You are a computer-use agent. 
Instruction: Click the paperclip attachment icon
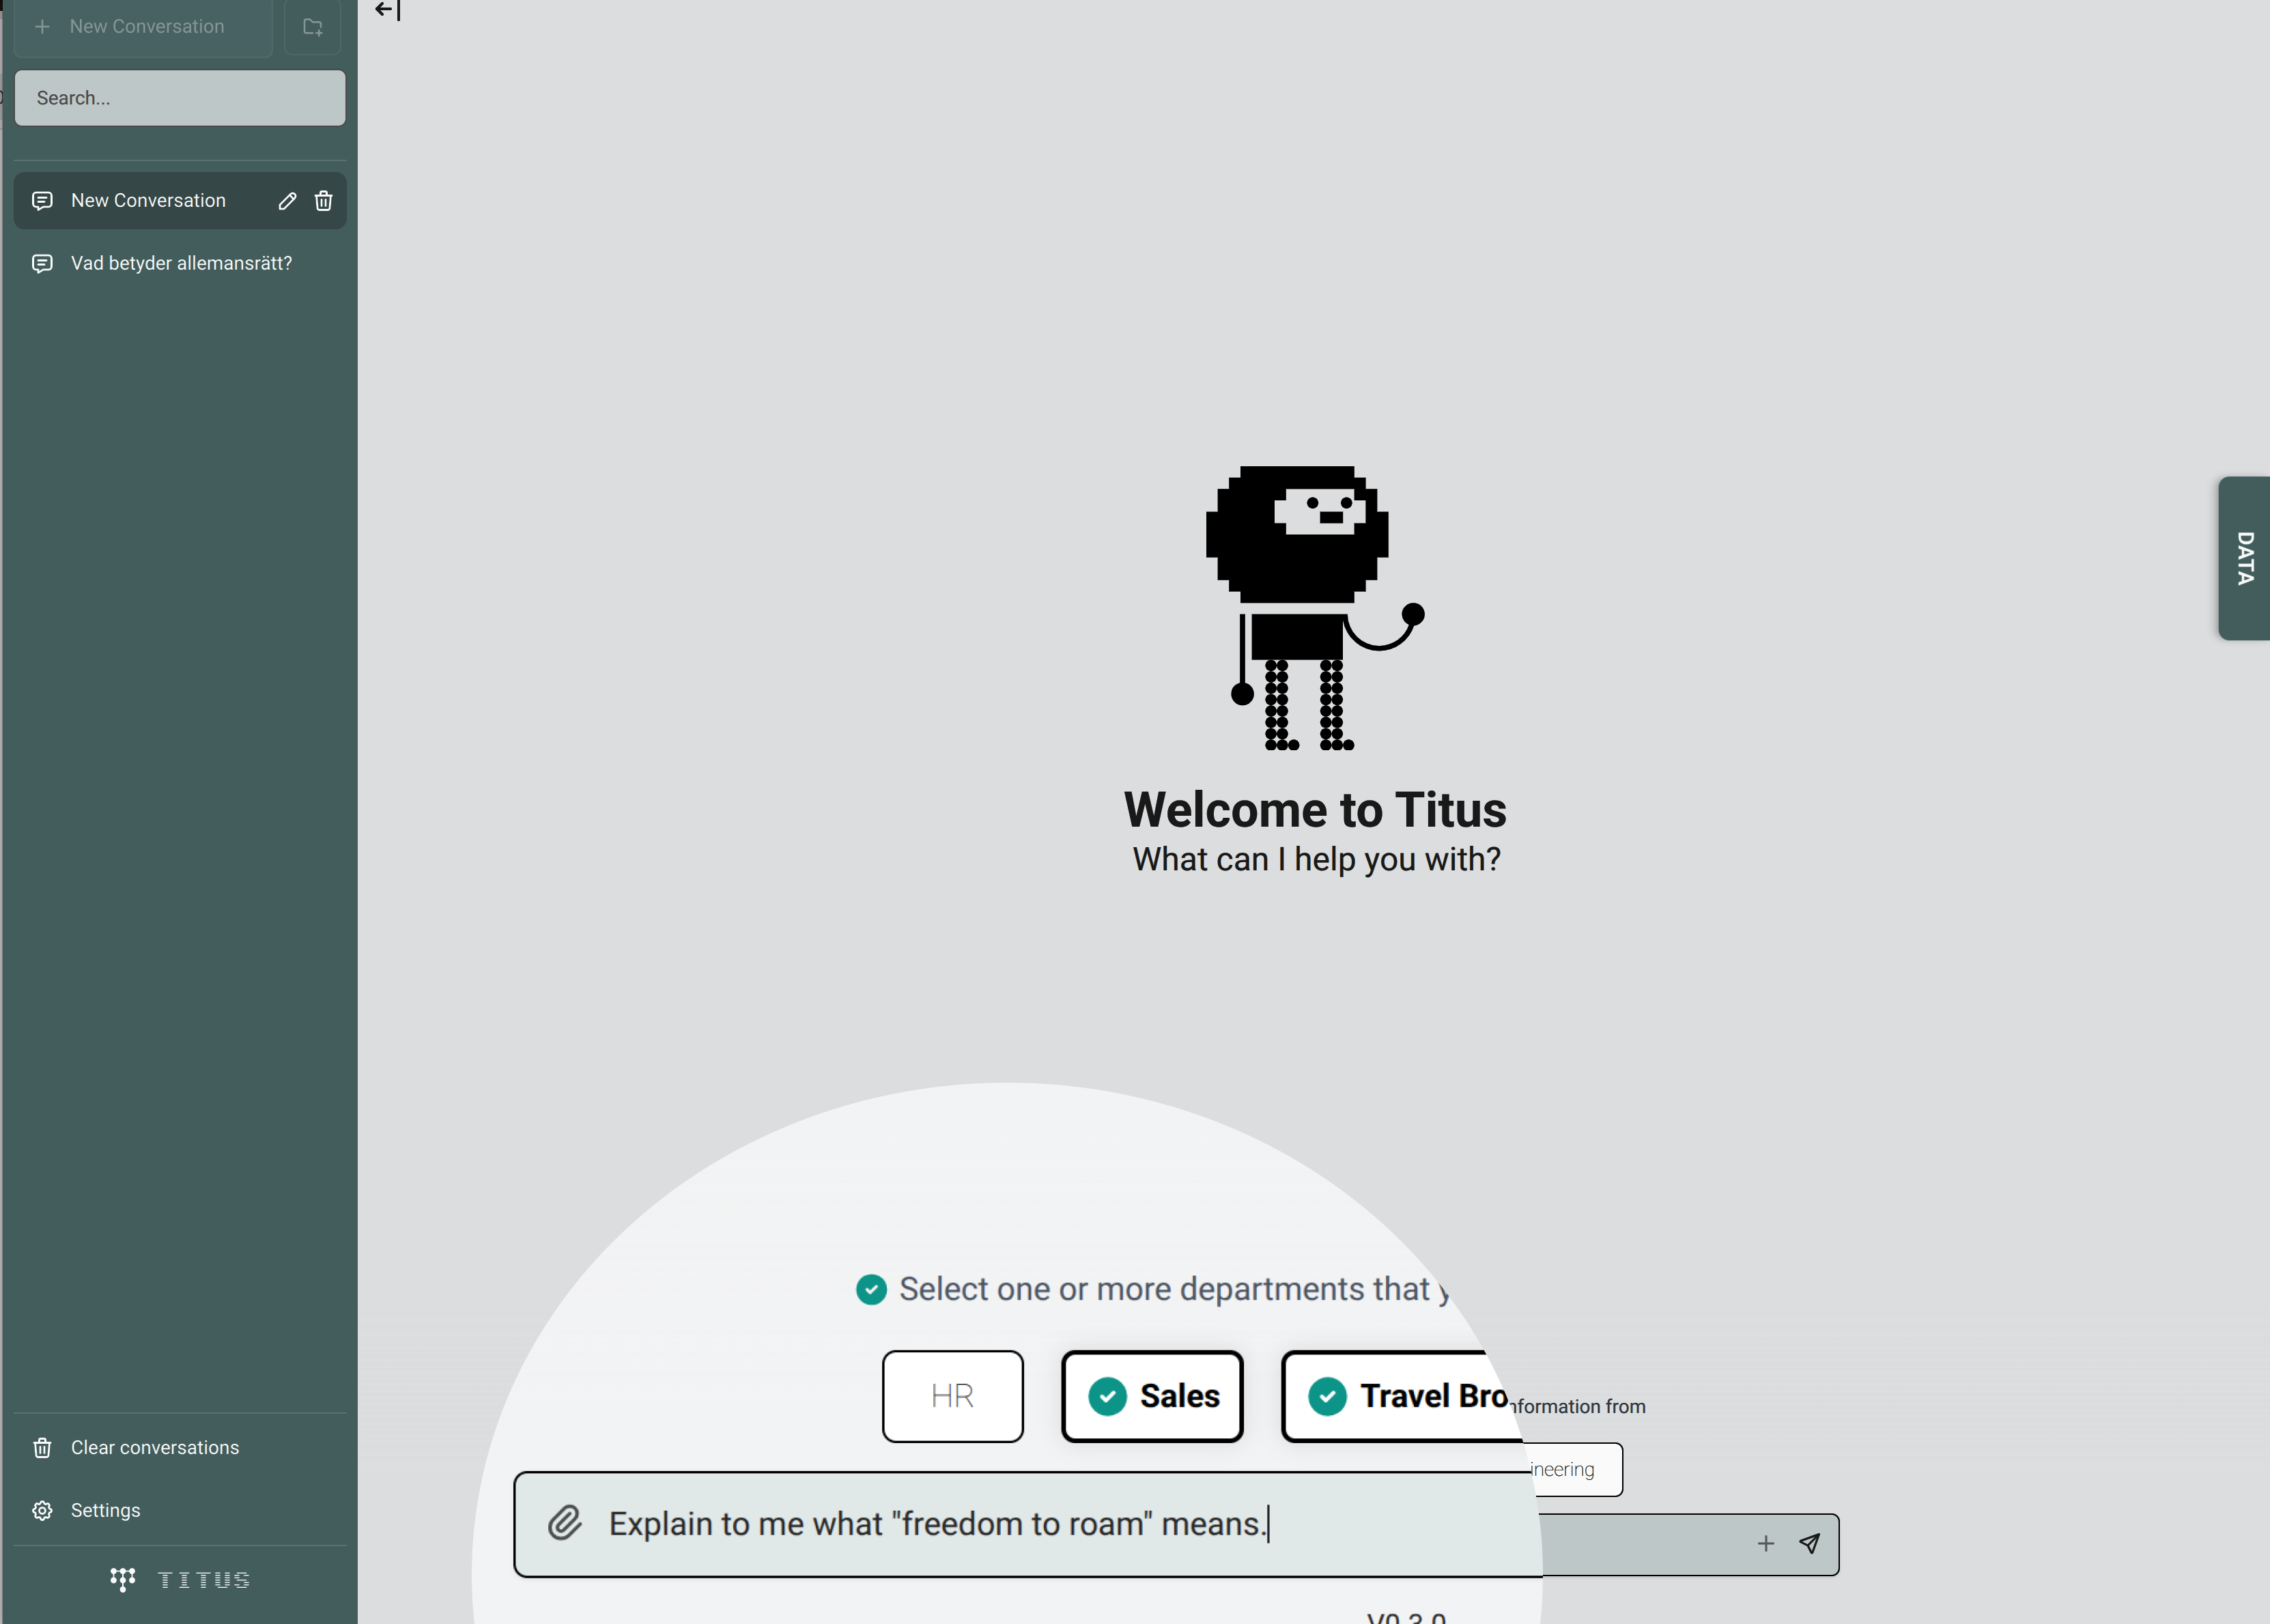pos(565,1523)
